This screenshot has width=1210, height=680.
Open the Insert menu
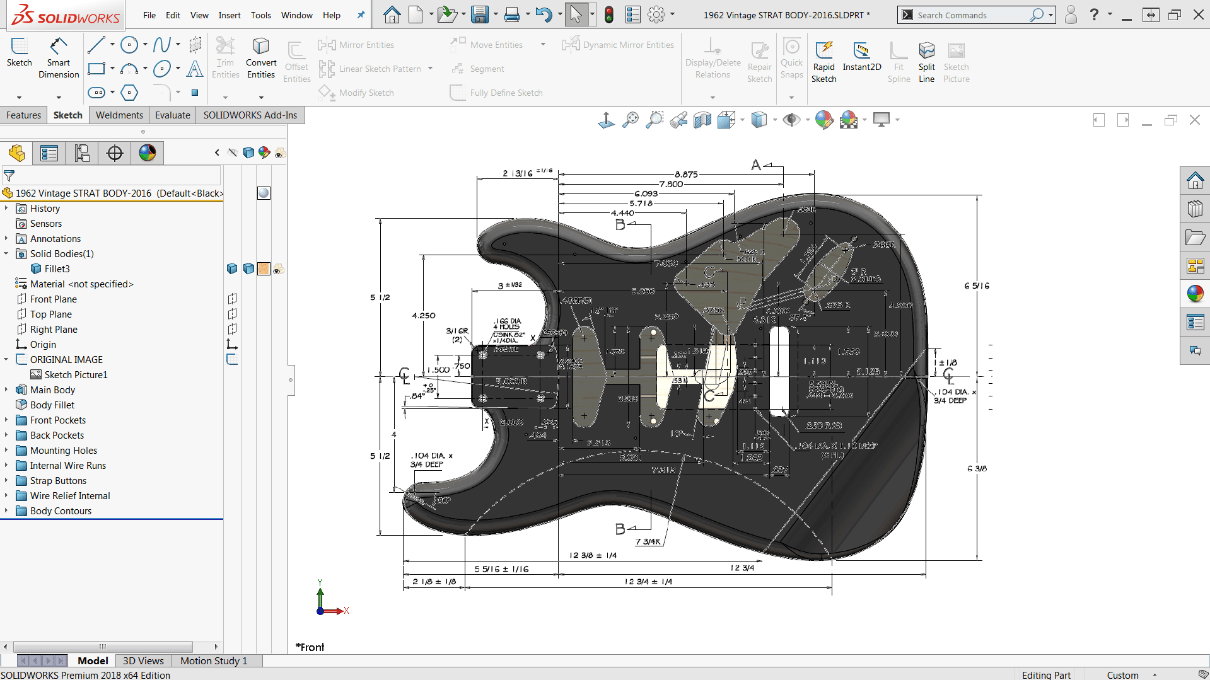click(227, 15)
